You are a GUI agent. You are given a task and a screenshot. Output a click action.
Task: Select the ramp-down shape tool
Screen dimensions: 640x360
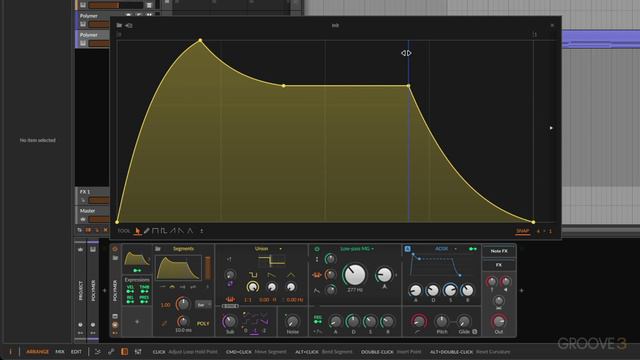pos(181,231)
